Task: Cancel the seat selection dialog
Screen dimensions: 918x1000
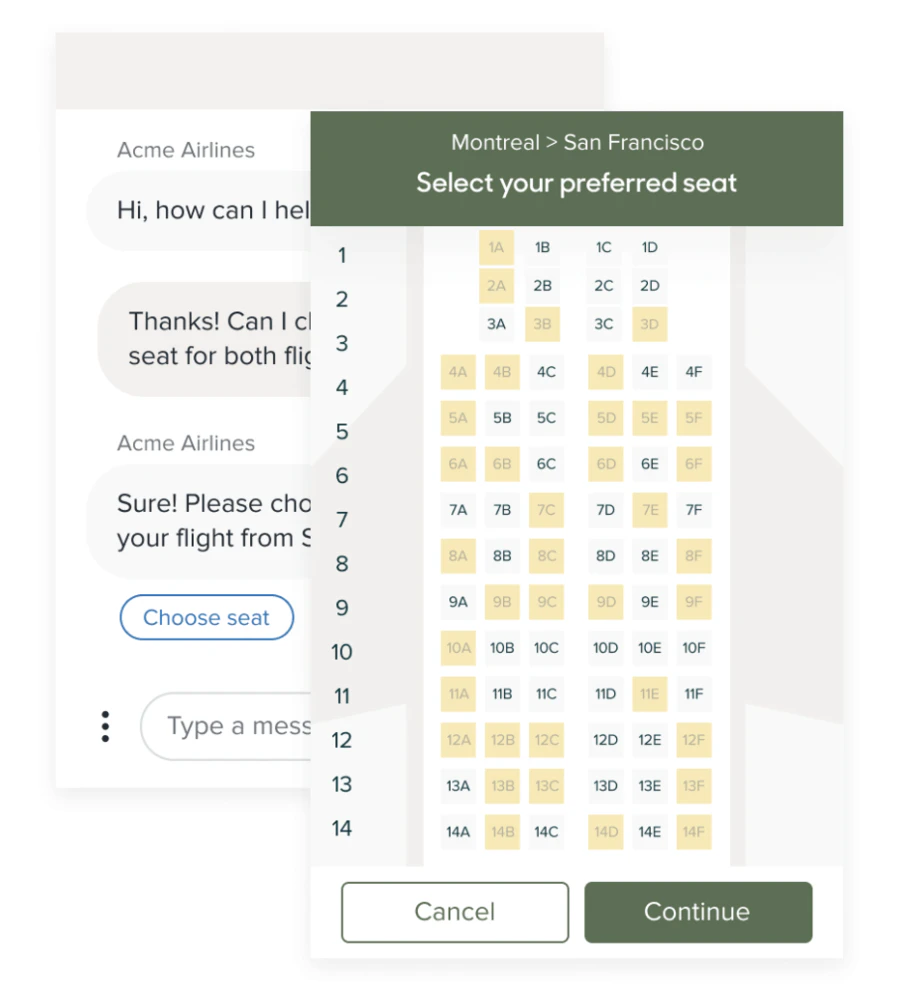Action: pos(455,911)
